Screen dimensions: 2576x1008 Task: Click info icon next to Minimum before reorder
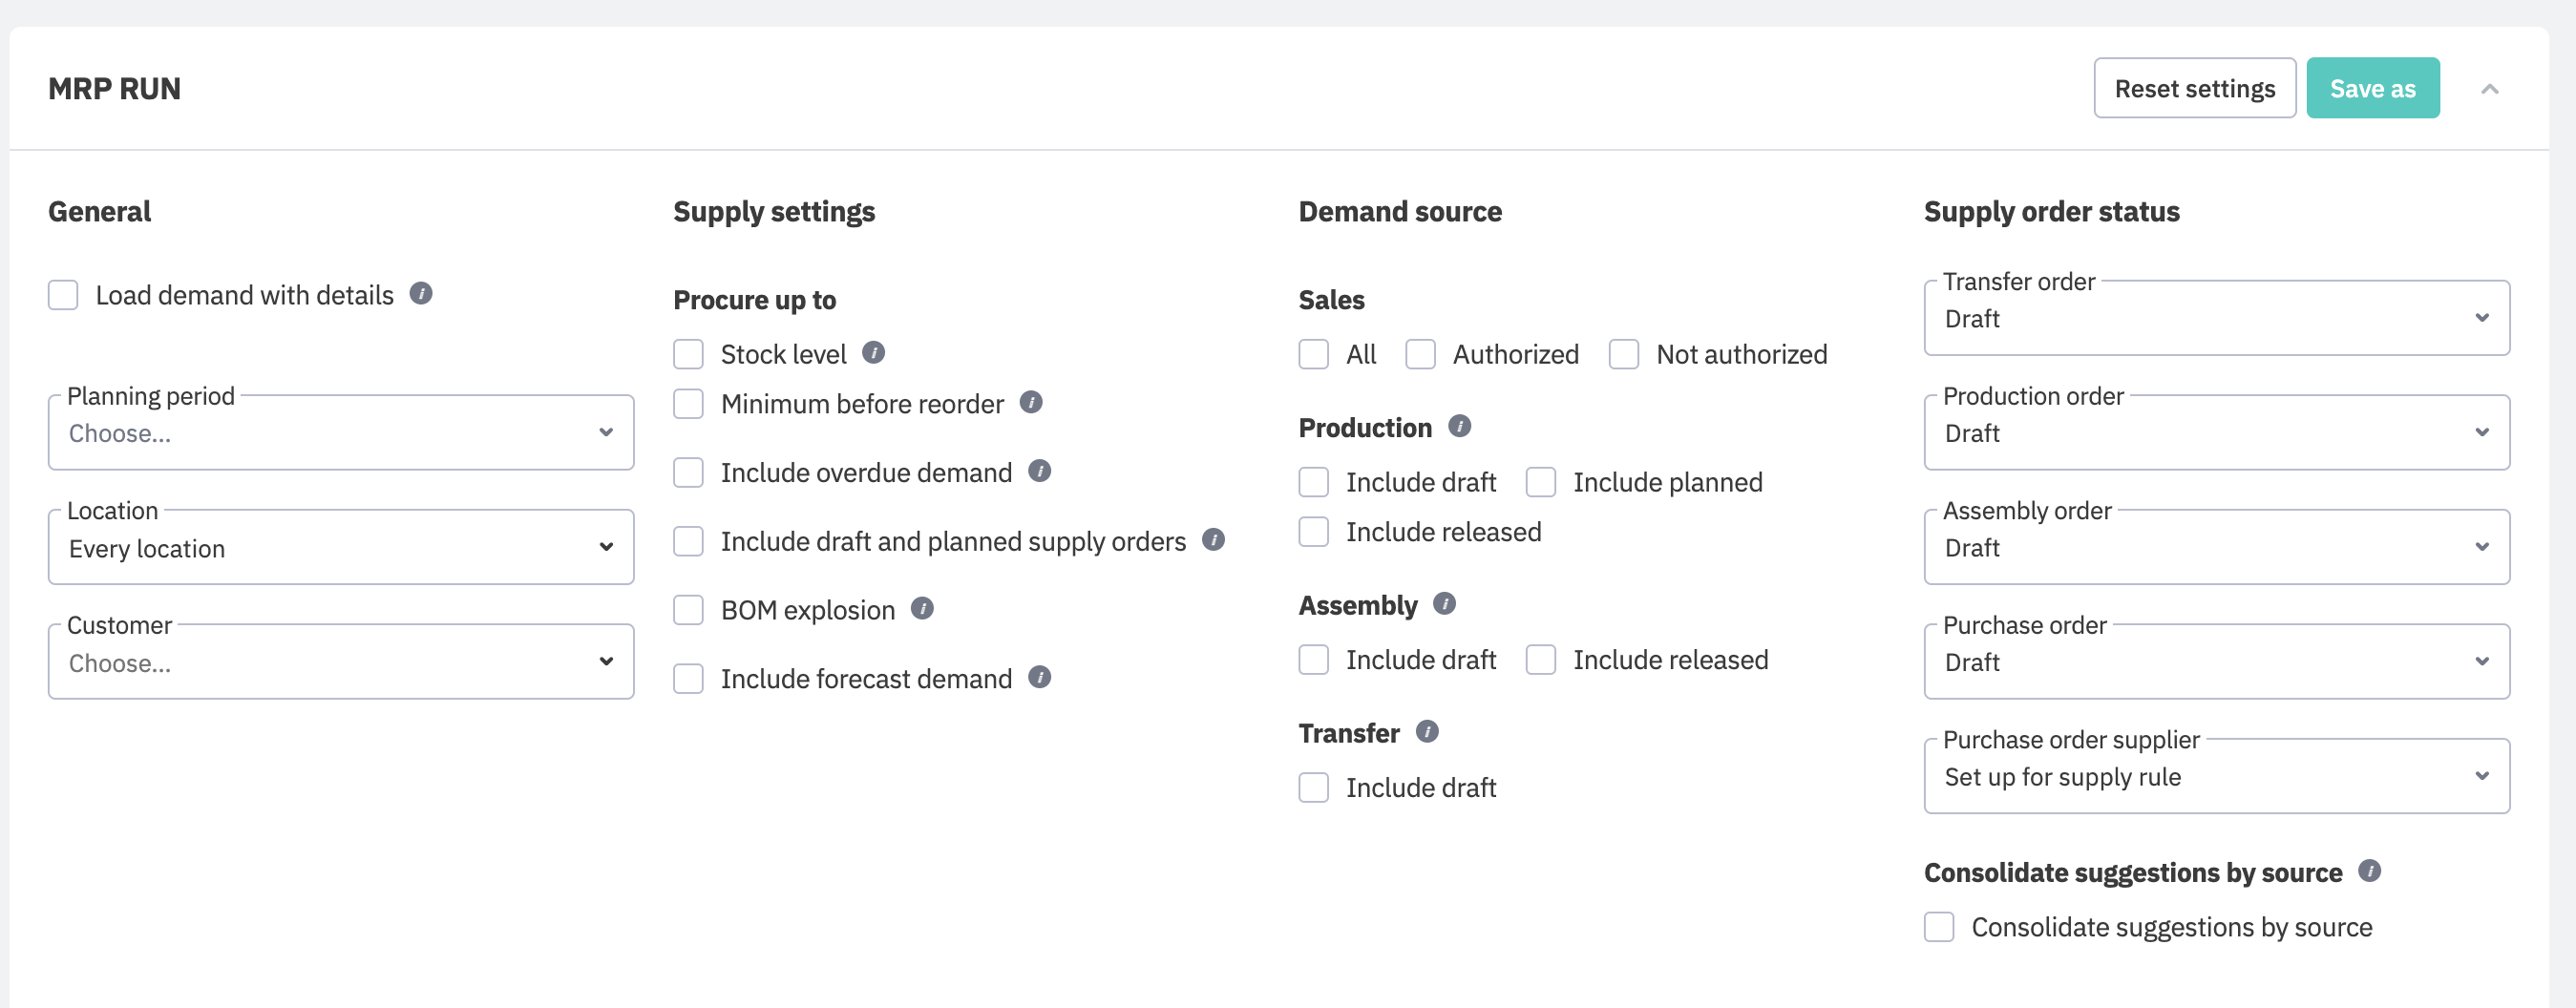[x=1031, y=403]
